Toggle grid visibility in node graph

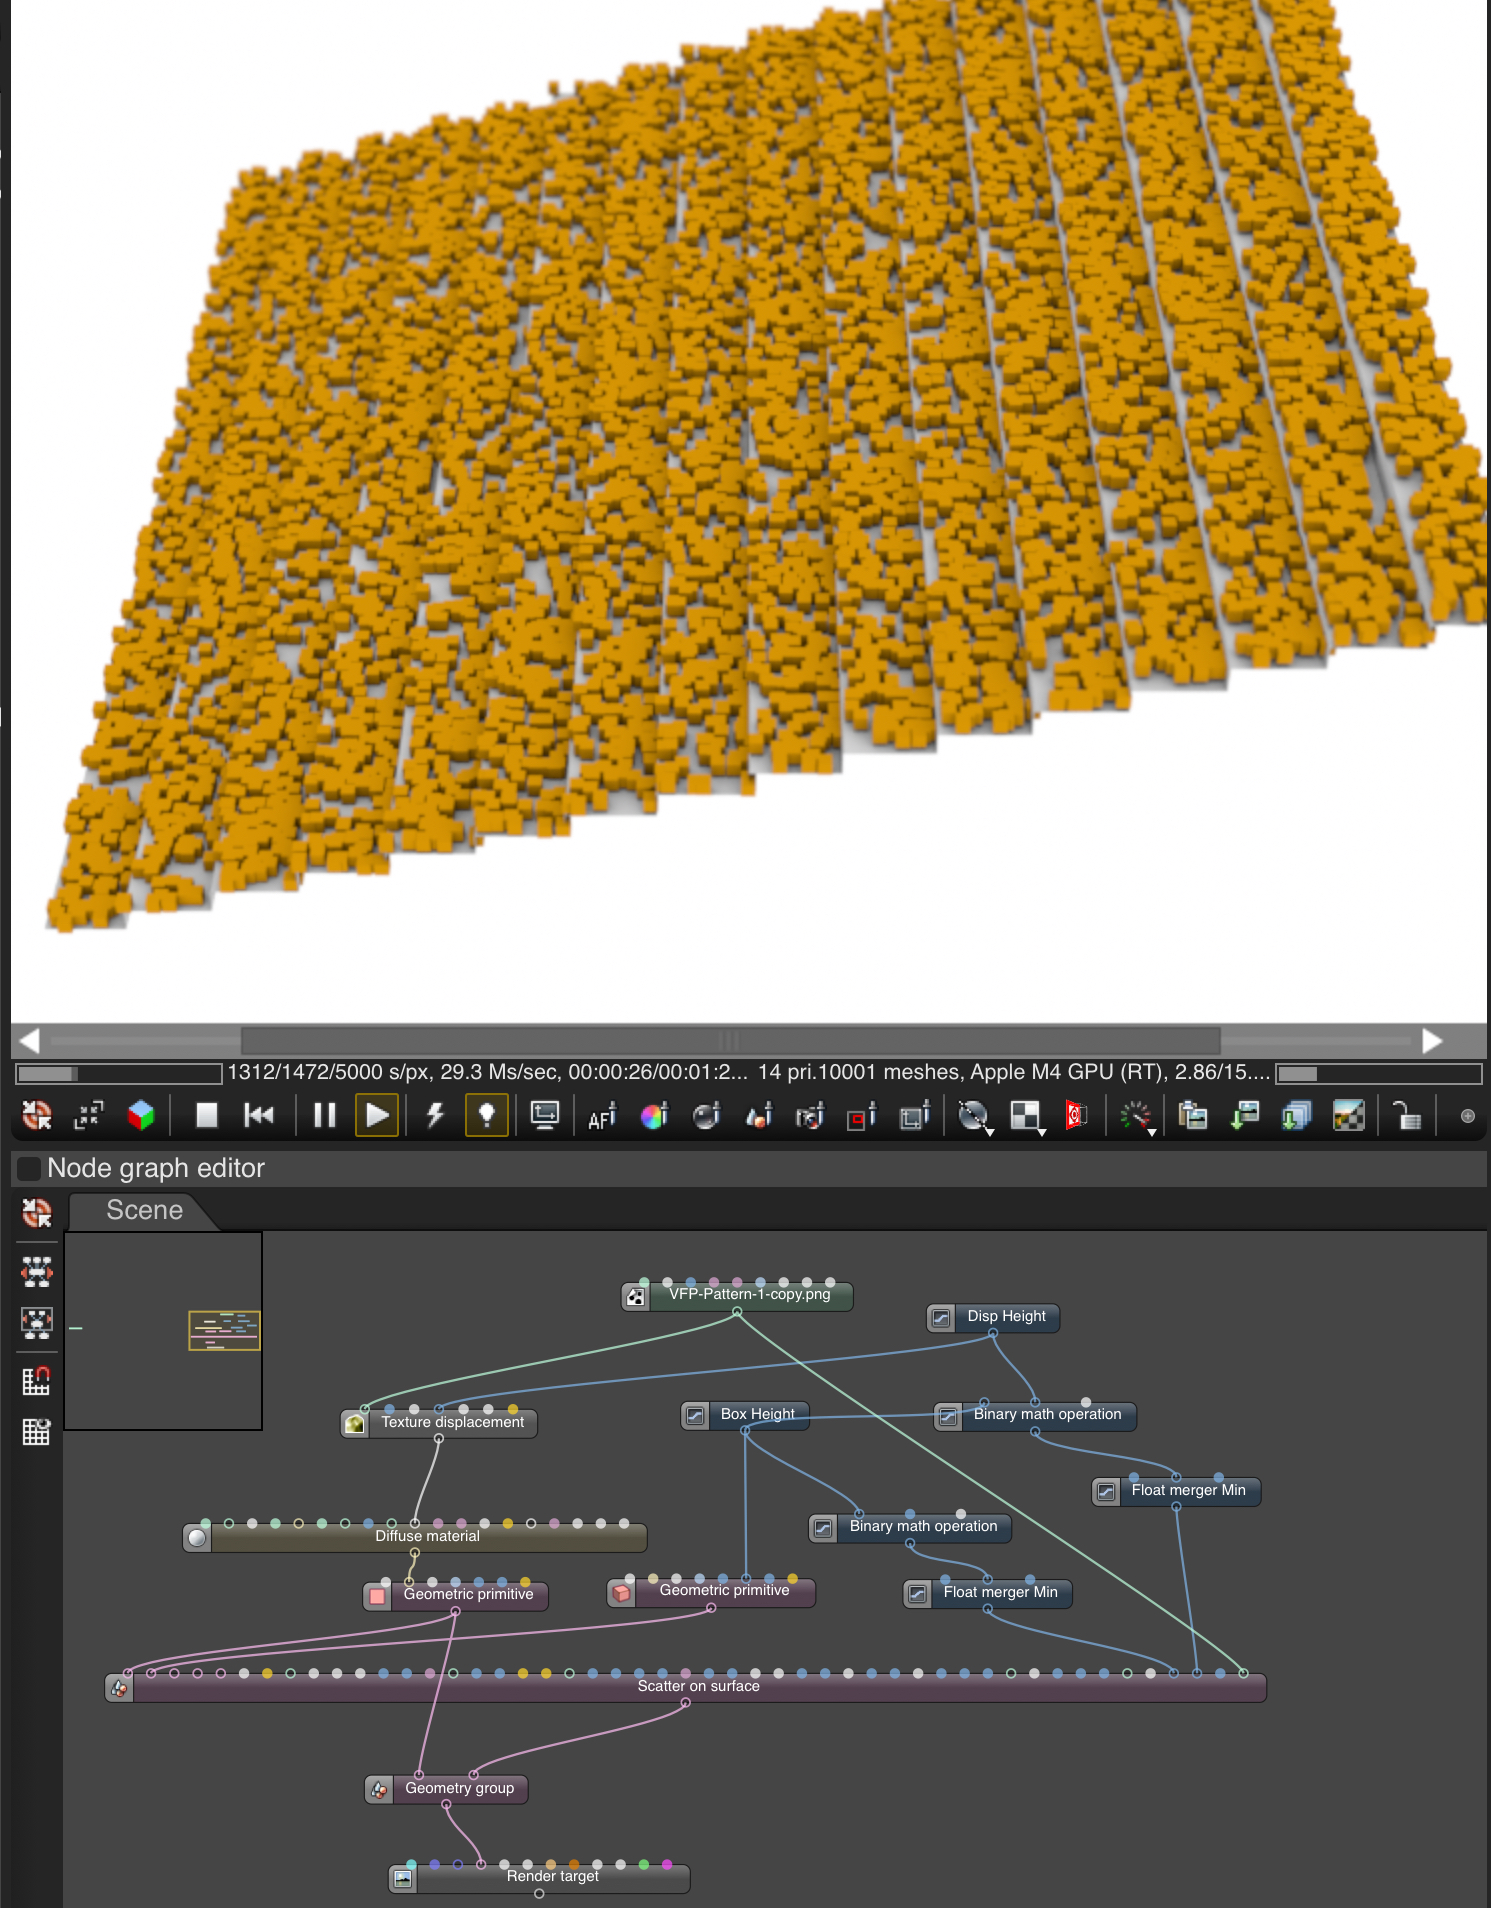pos(37,1432)
